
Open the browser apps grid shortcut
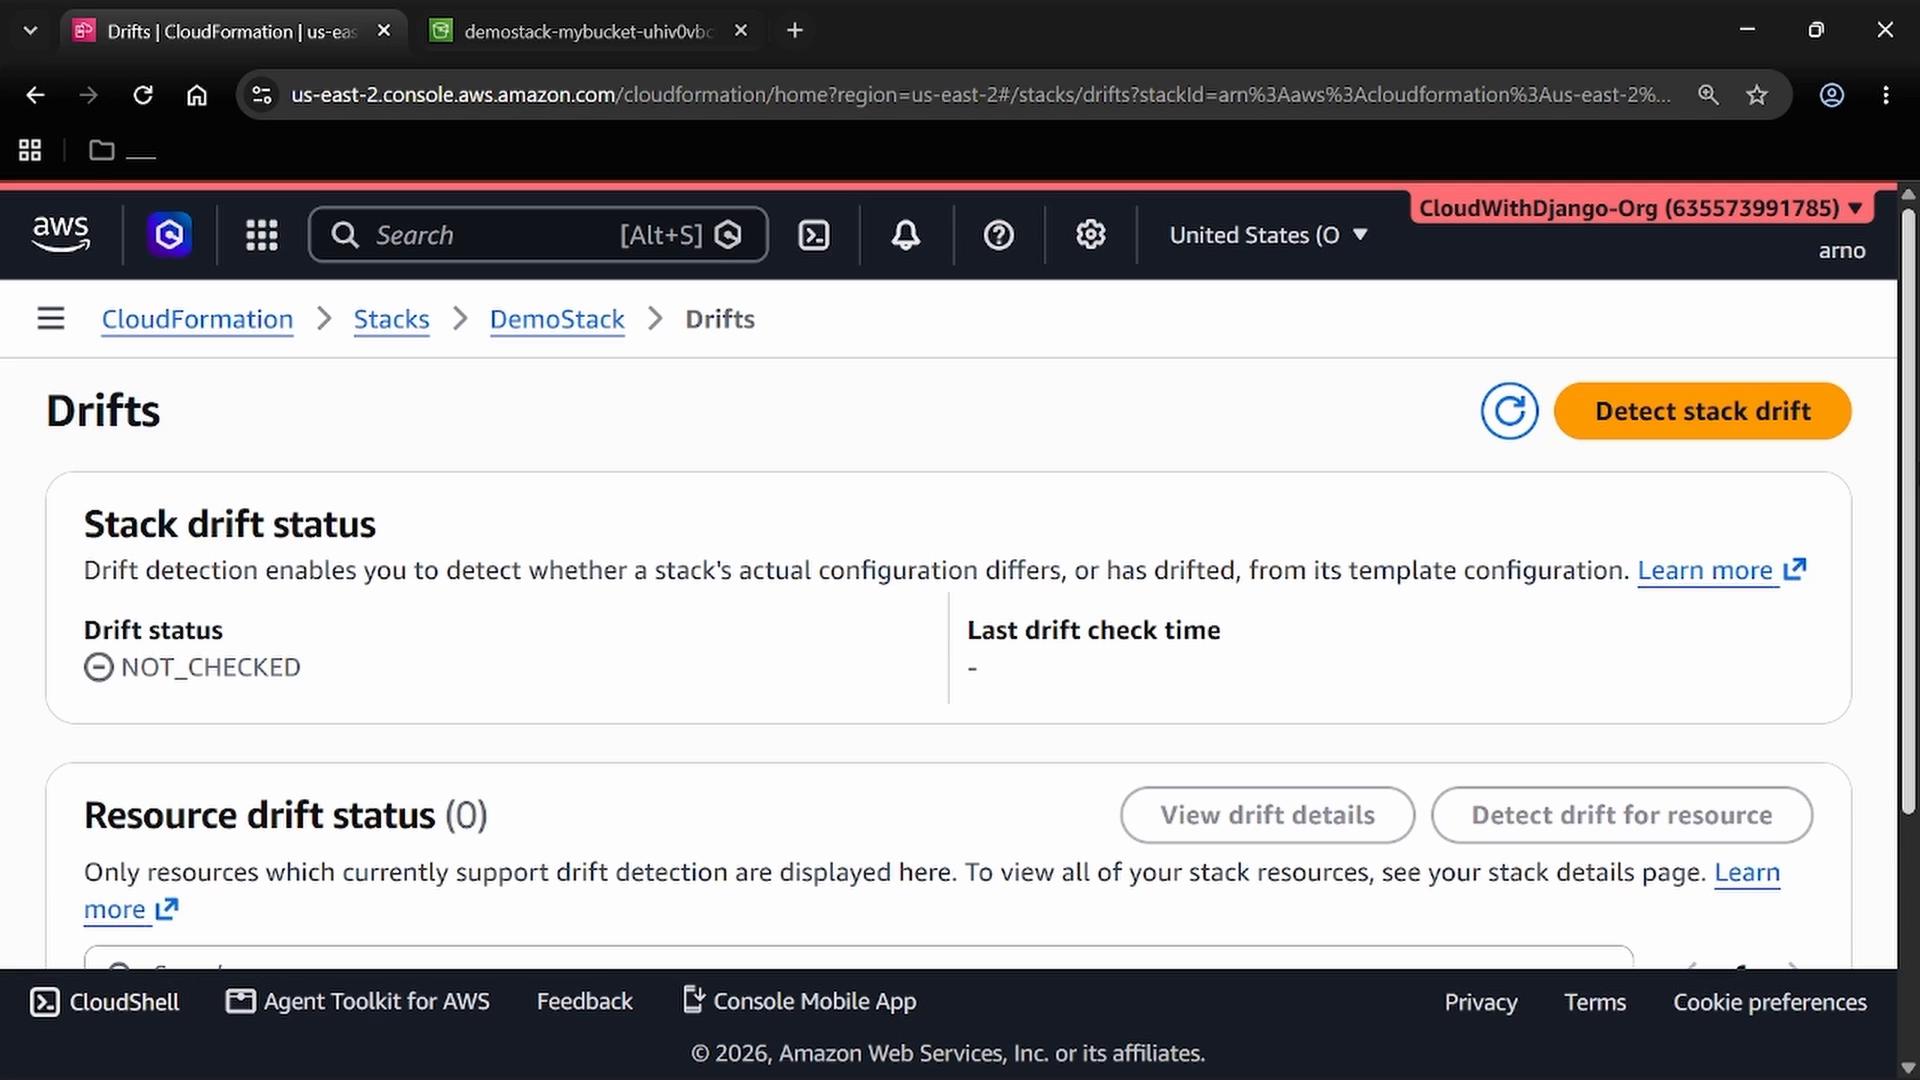click(x=30, y=150)
